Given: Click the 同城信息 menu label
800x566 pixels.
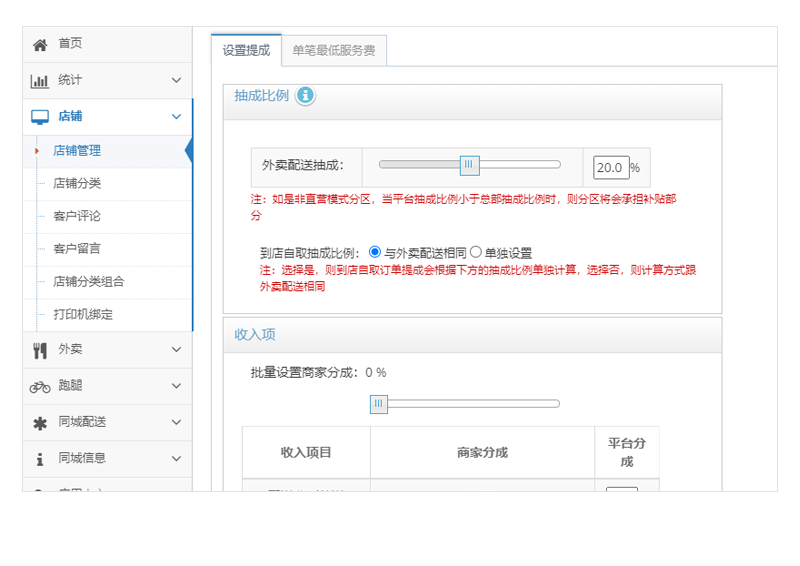Looking at the screenshot, I should [x=82, y=458].
